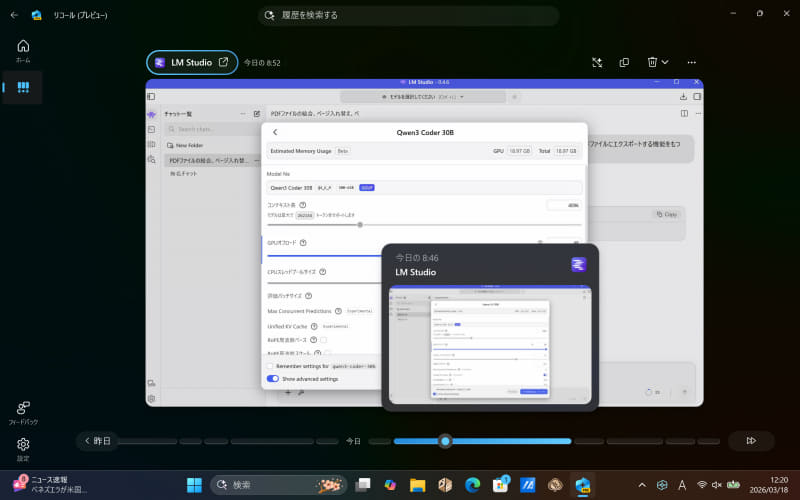Viewport: 800px width, 500px height.
Task: Open split view icon in chat header
Action: pyautogui.click(x=684, y=113)
